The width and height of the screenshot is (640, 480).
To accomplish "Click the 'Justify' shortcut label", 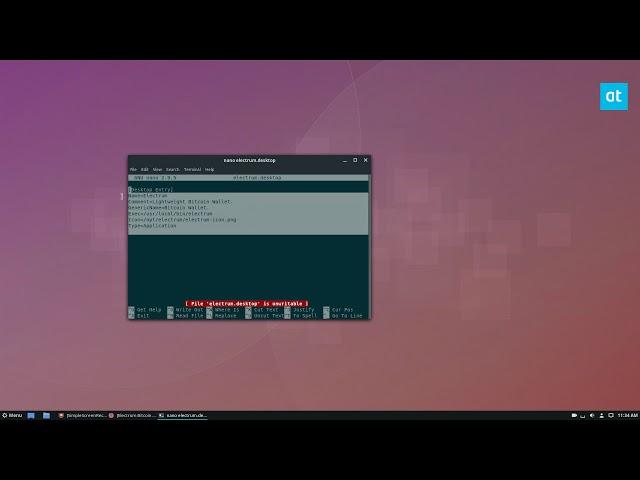I will (304, 310).
